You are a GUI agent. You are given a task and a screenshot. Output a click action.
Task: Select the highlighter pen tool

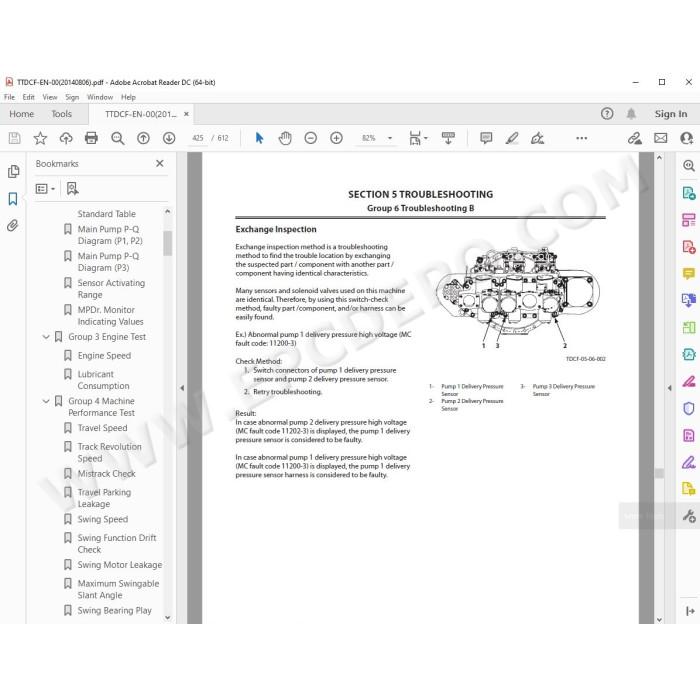(x=512, y=138)
